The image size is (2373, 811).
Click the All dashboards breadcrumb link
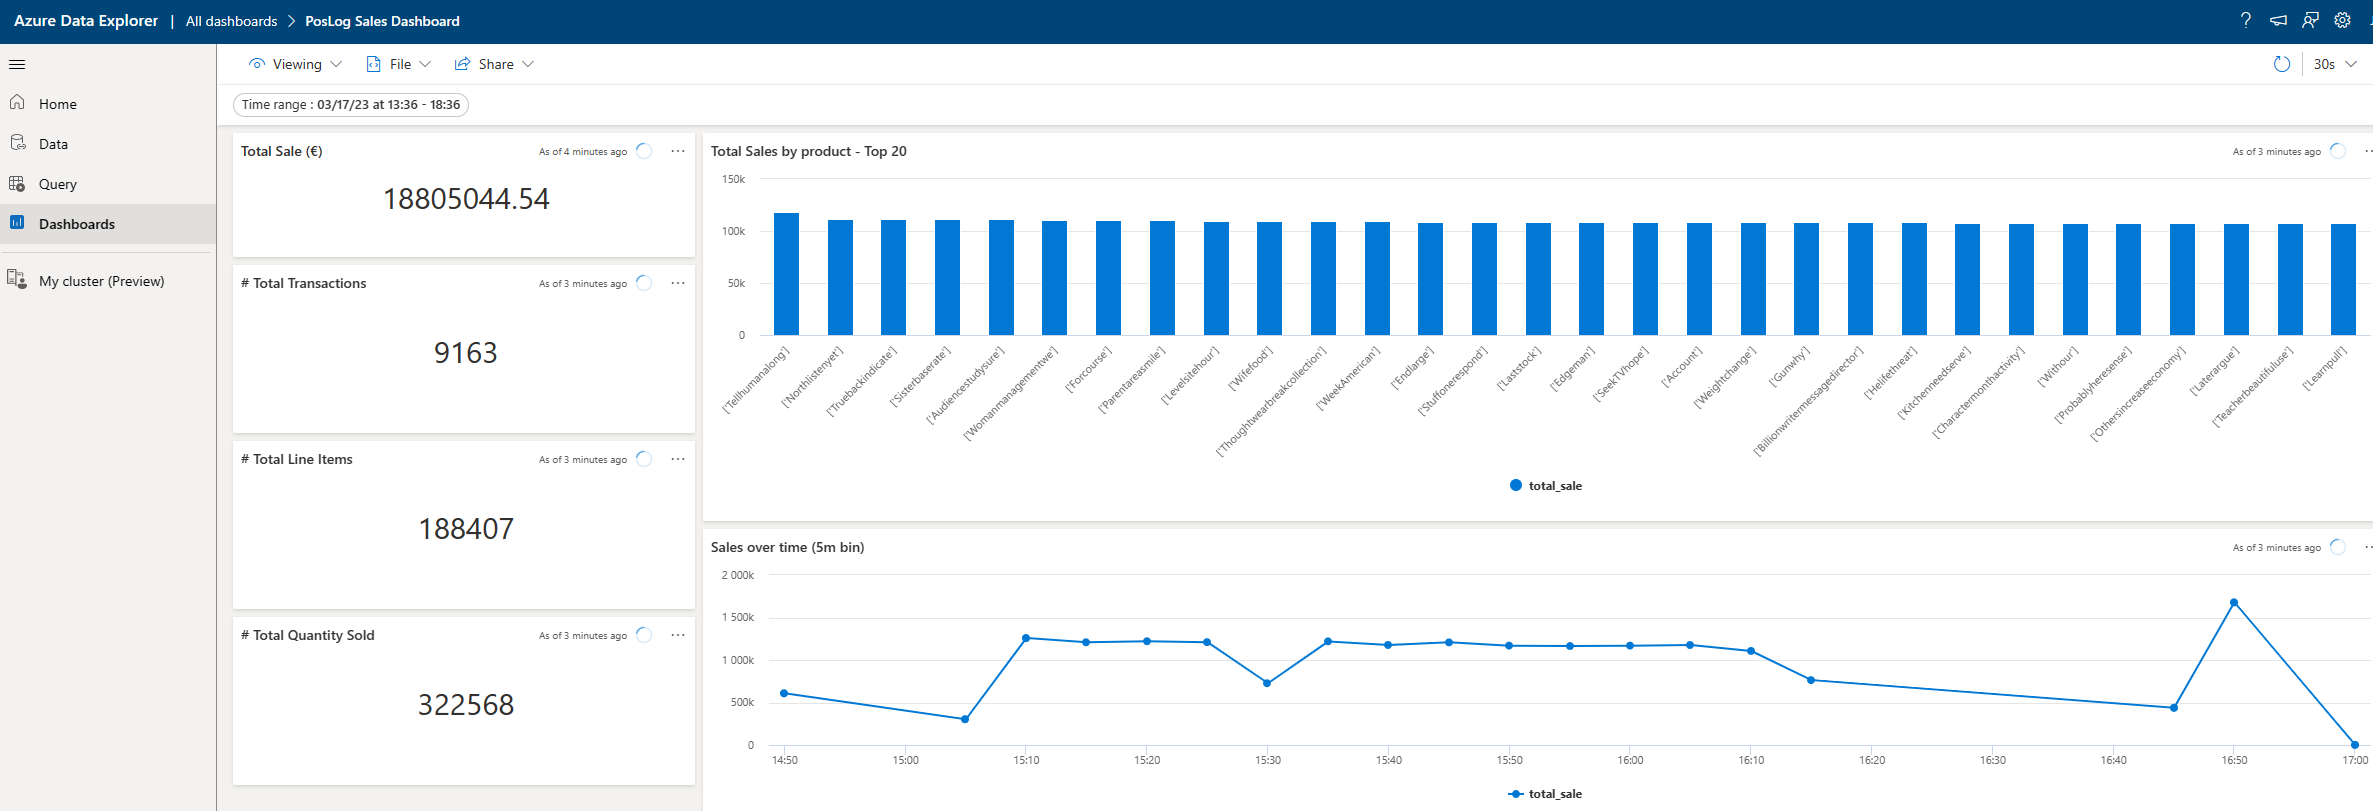click(x=231, y=21)
